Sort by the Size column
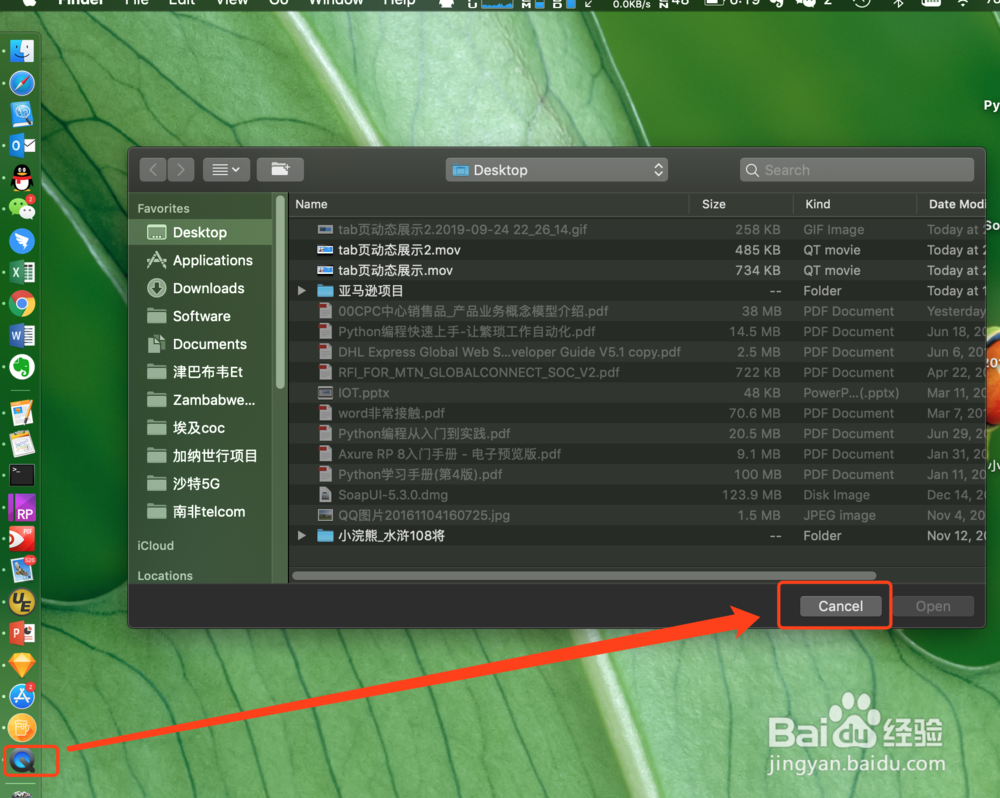 click(x=714, y=204)
